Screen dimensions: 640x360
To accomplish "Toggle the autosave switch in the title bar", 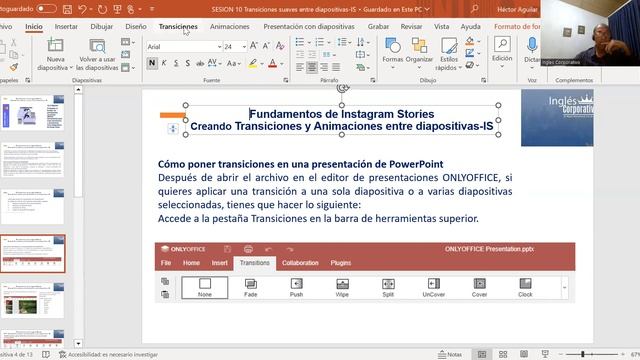I will [x=46, y=9].
